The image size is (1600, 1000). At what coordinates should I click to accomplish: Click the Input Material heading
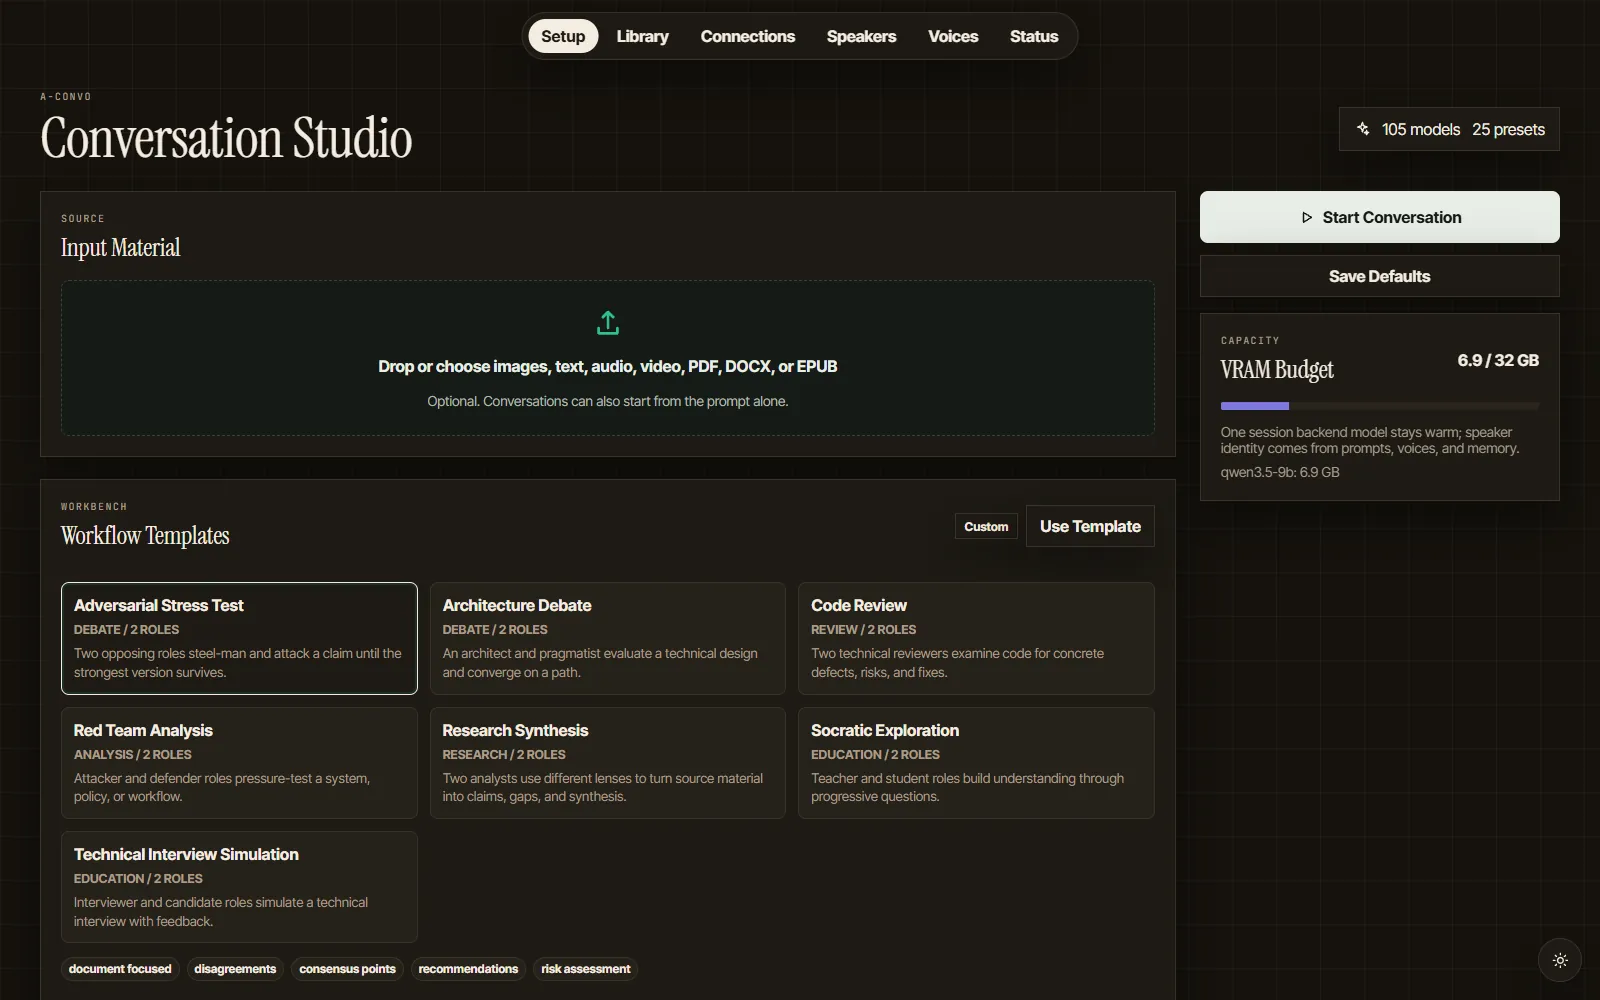pos(120,248)
